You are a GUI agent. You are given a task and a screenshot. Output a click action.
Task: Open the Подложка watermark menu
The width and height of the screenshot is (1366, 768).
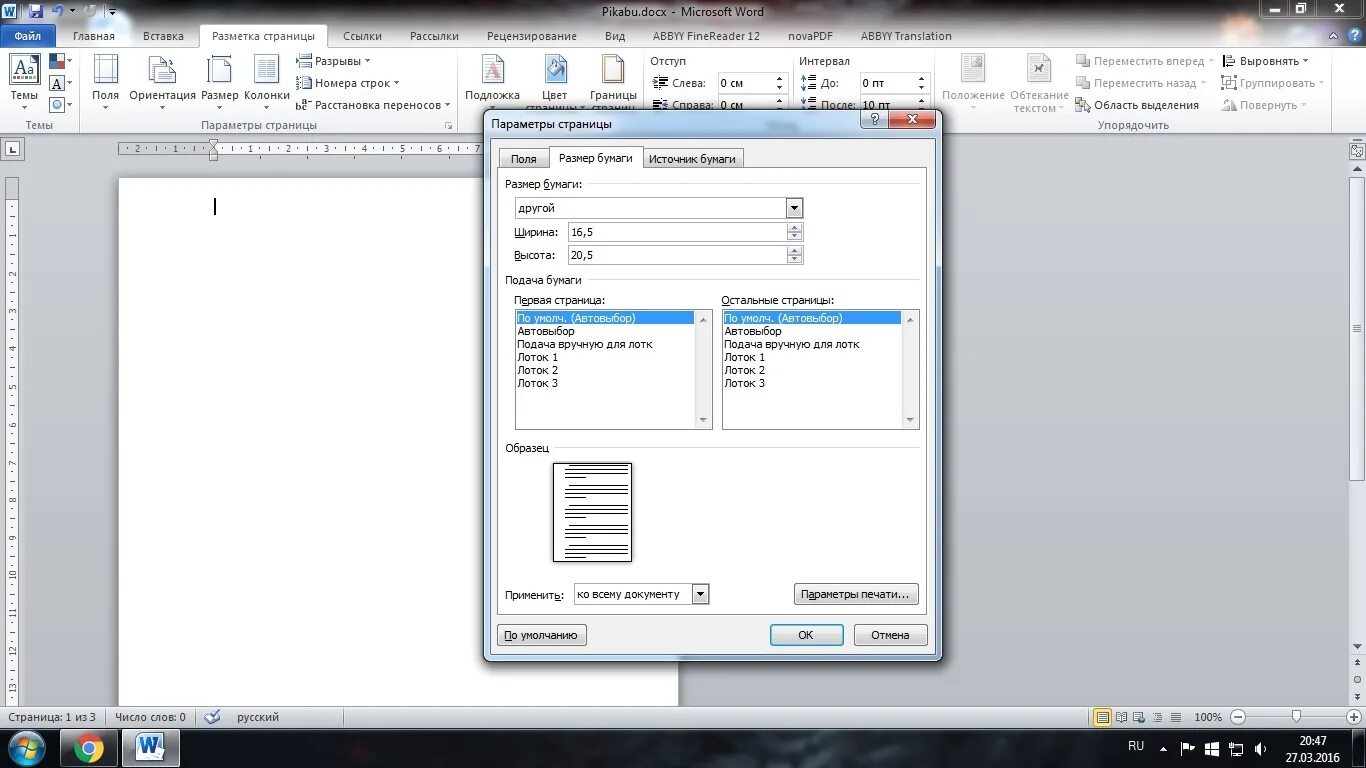click(x=492, y=83)
